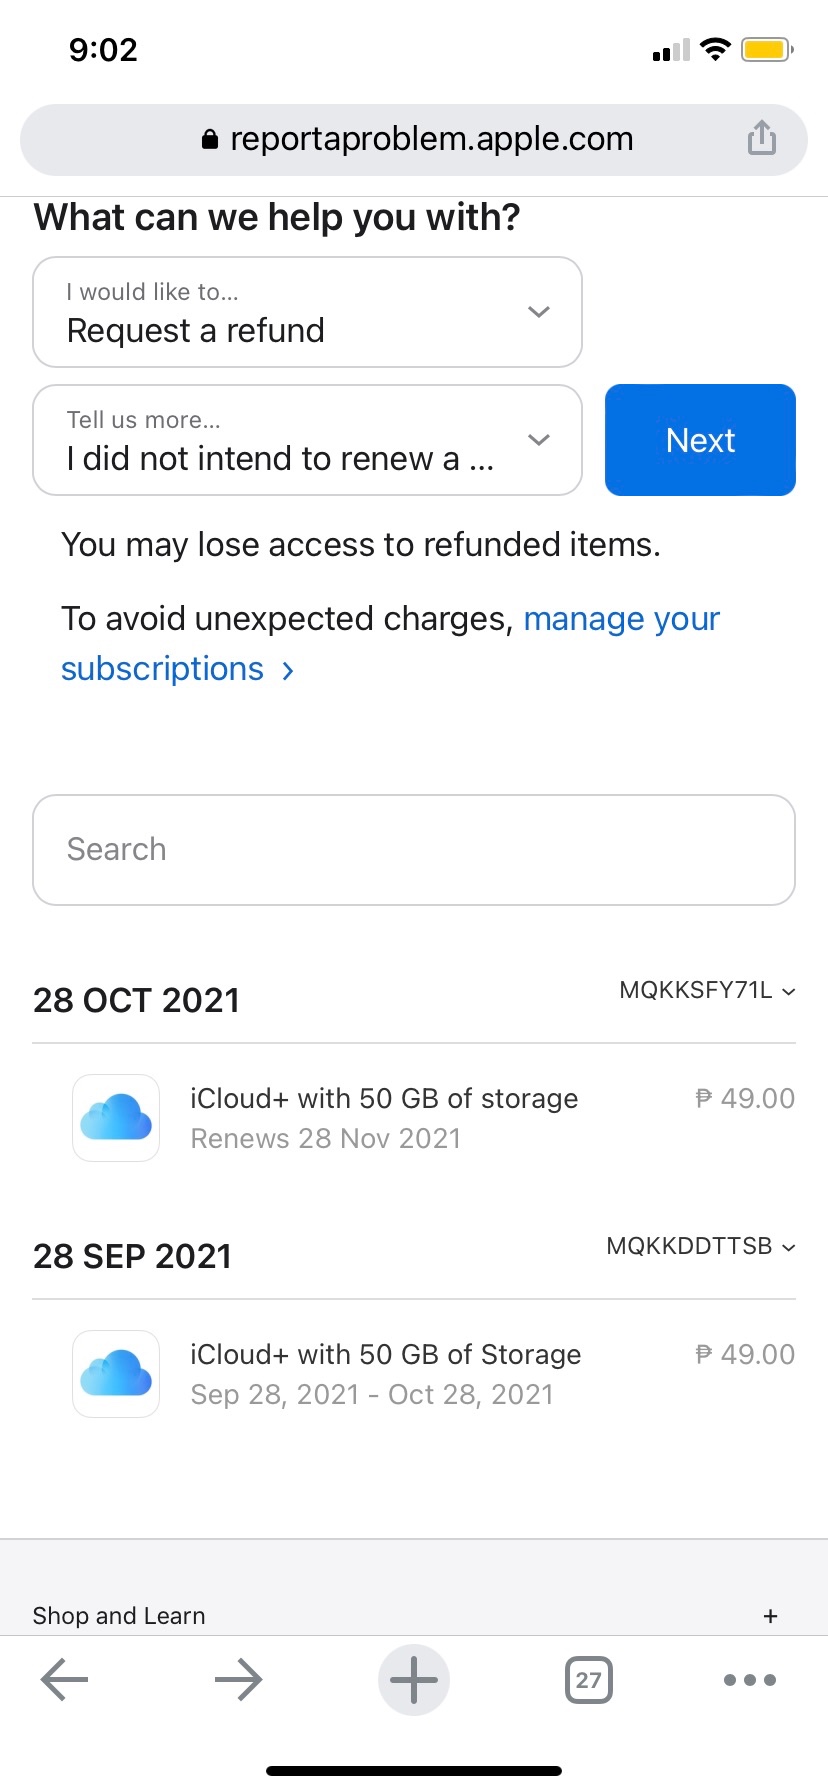Image resolution: width=828 pixels, height=1792 pixels.
Task: Open the browser three-dot more menu
Action: tap(749, 1680)
